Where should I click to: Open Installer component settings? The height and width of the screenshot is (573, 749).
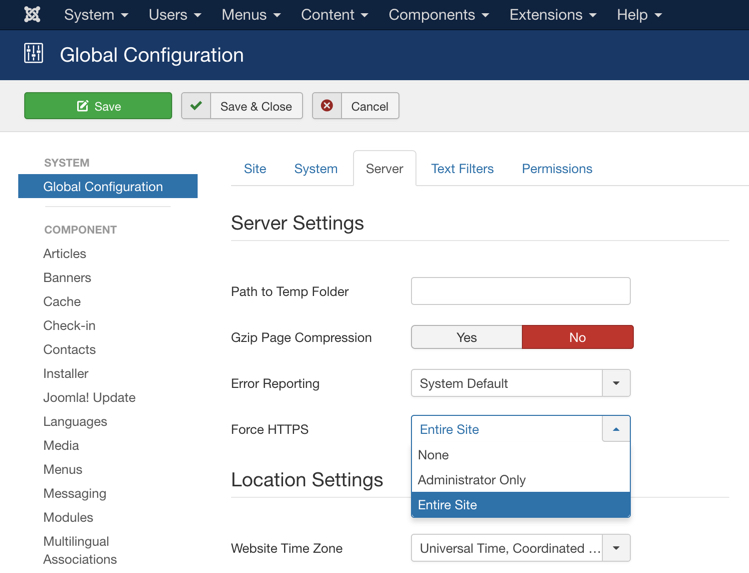coord(65,373)
